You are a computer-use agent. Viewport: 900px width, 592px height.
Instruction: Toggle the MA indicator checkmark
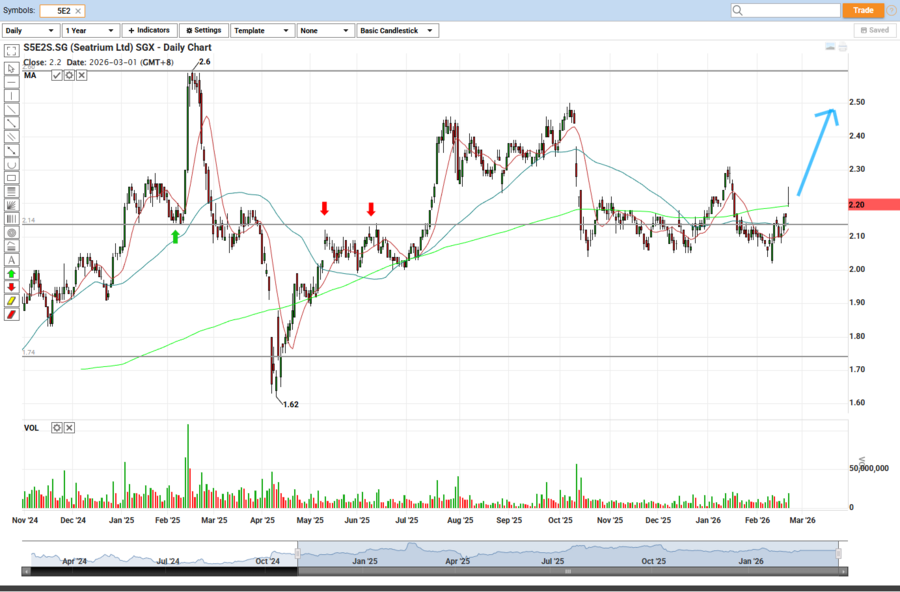point(57,76)
